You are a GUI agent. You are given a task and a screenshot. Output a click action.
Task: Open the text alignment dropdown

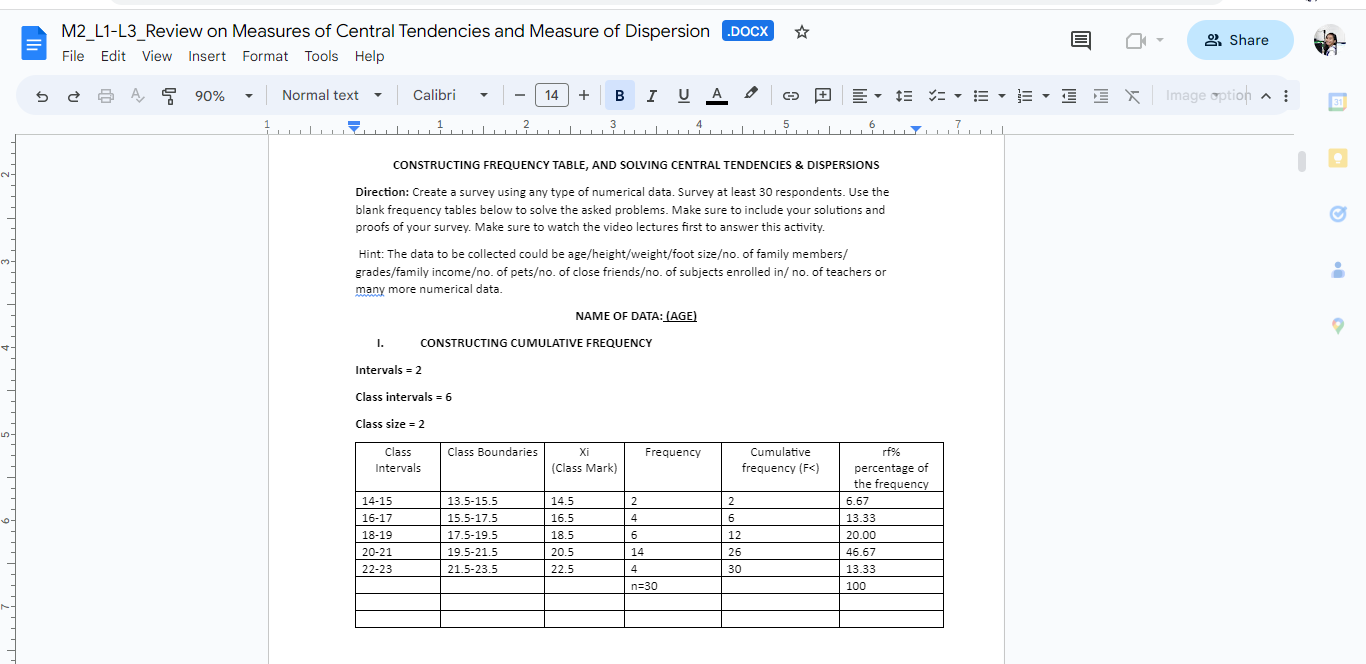tap(866, 96)
